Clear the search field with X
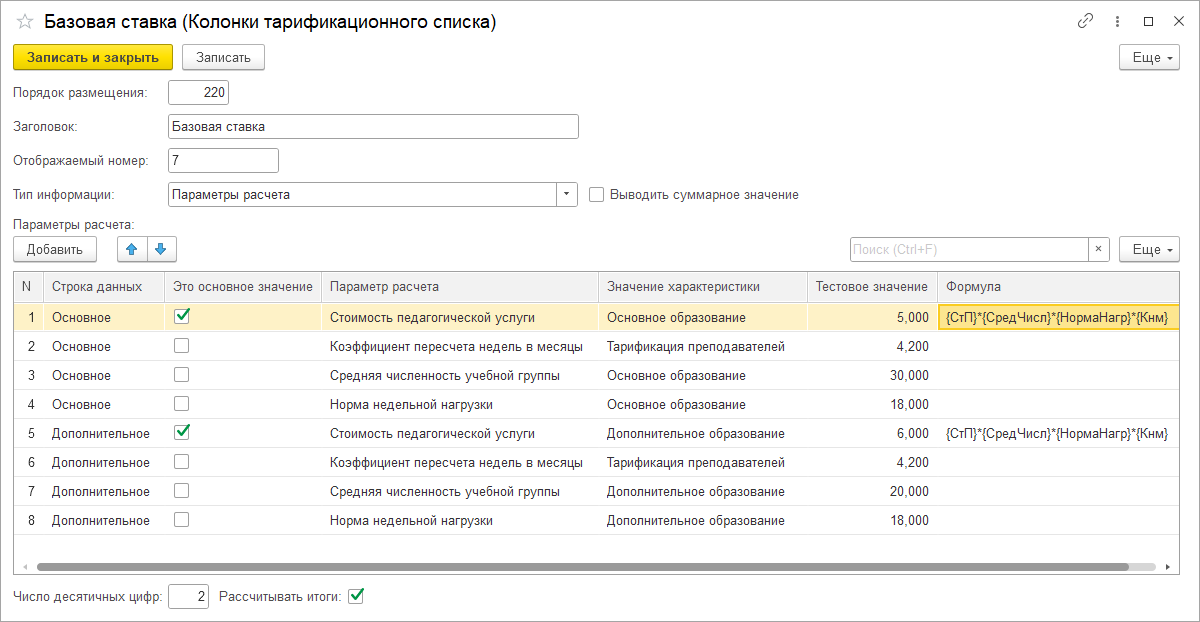This screenshot has height=622, width=1200. 1099,249
